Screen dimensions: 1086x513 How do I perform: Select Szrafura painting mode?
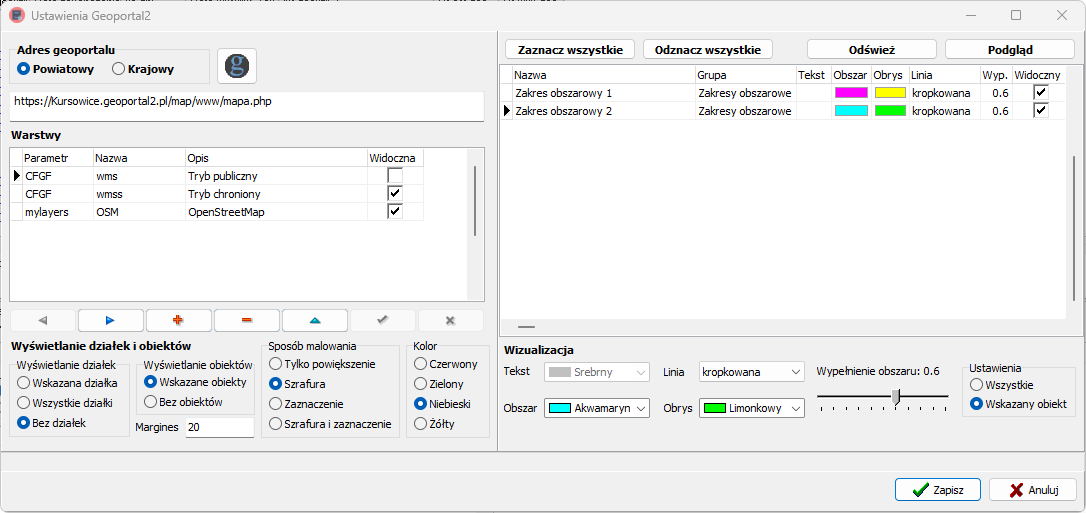tap(298, 383)
